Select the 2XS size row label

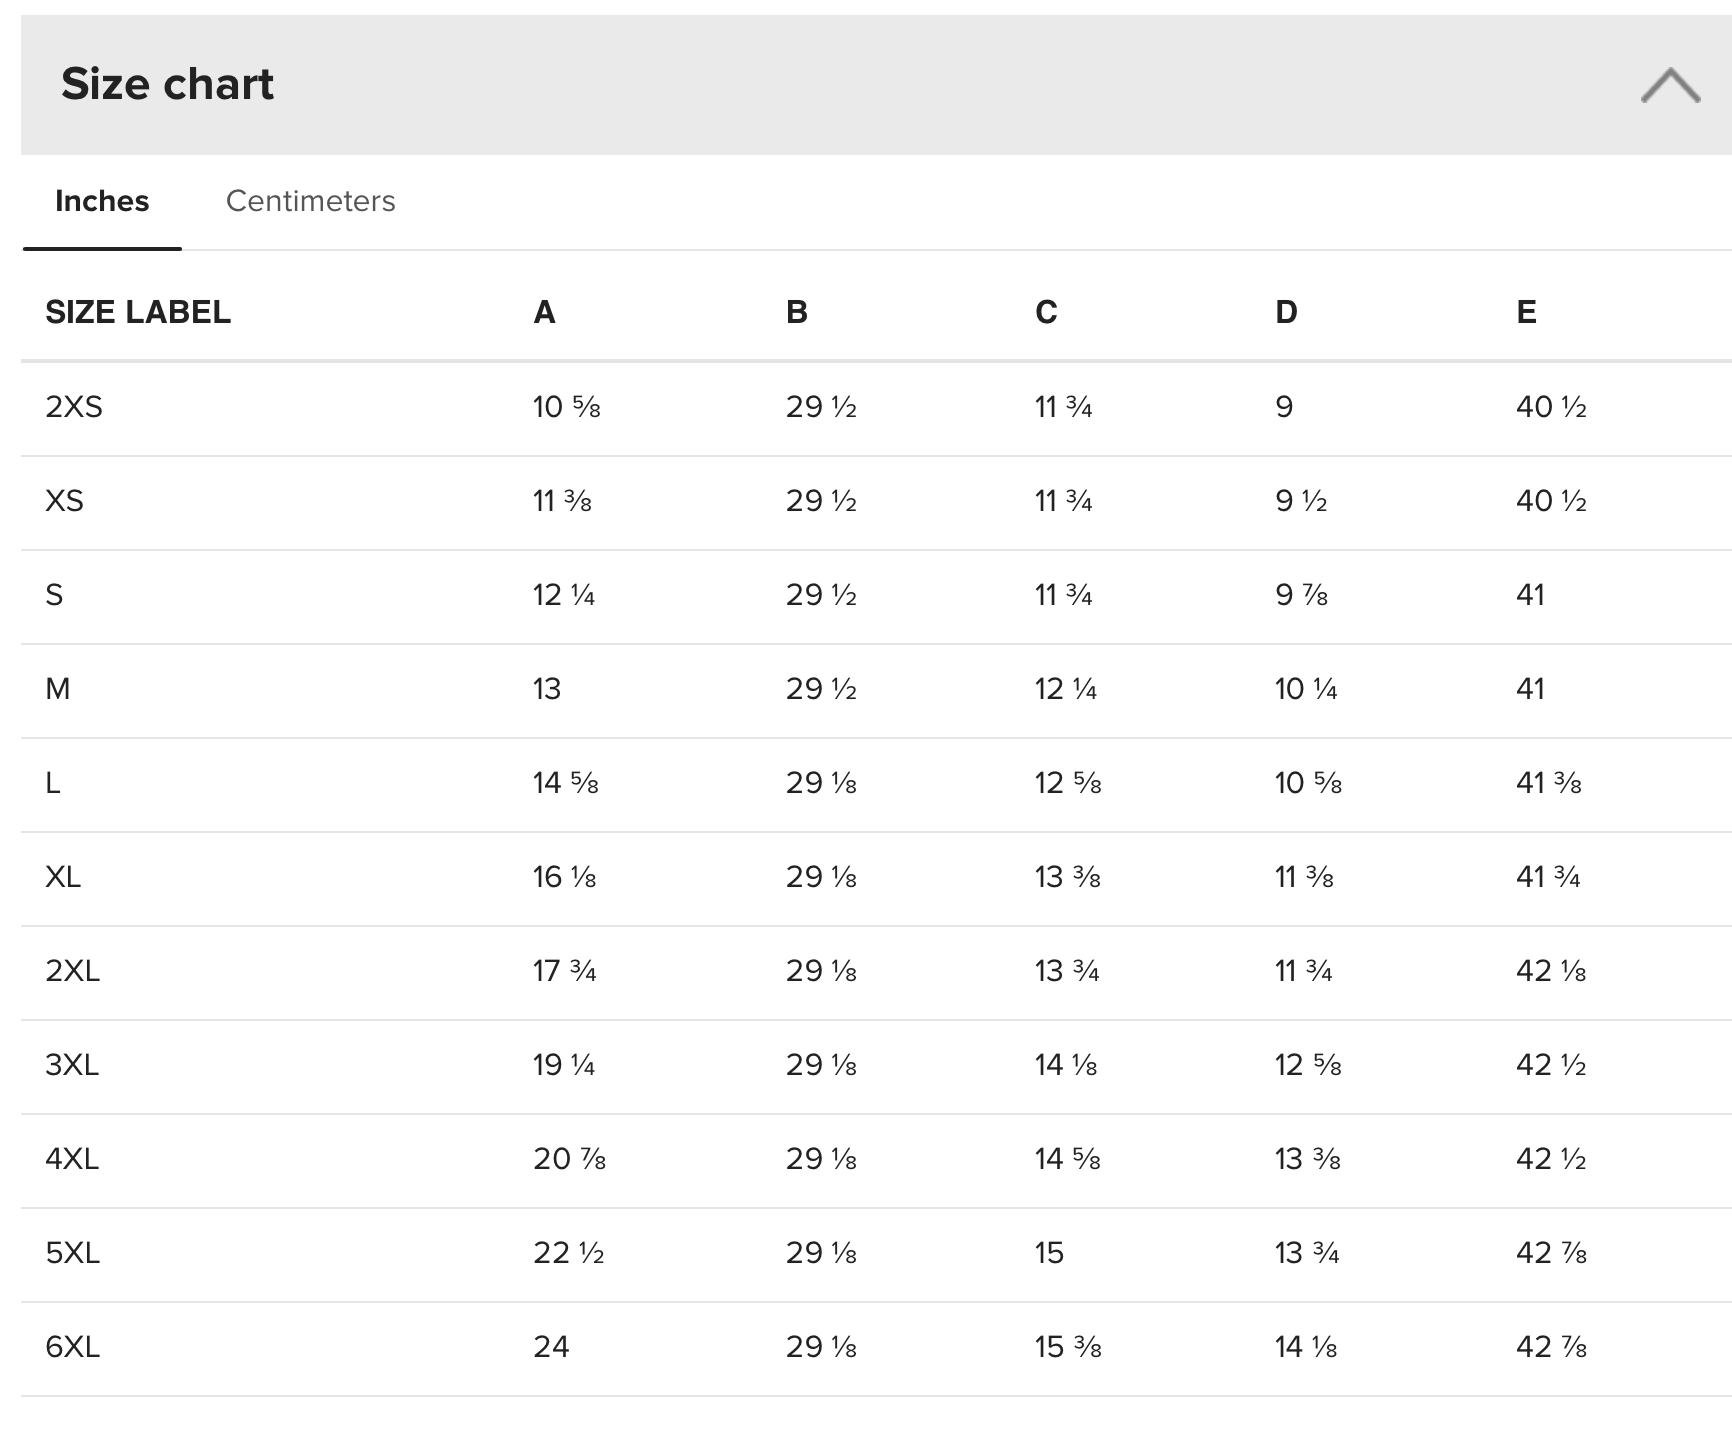coord(74,407)
